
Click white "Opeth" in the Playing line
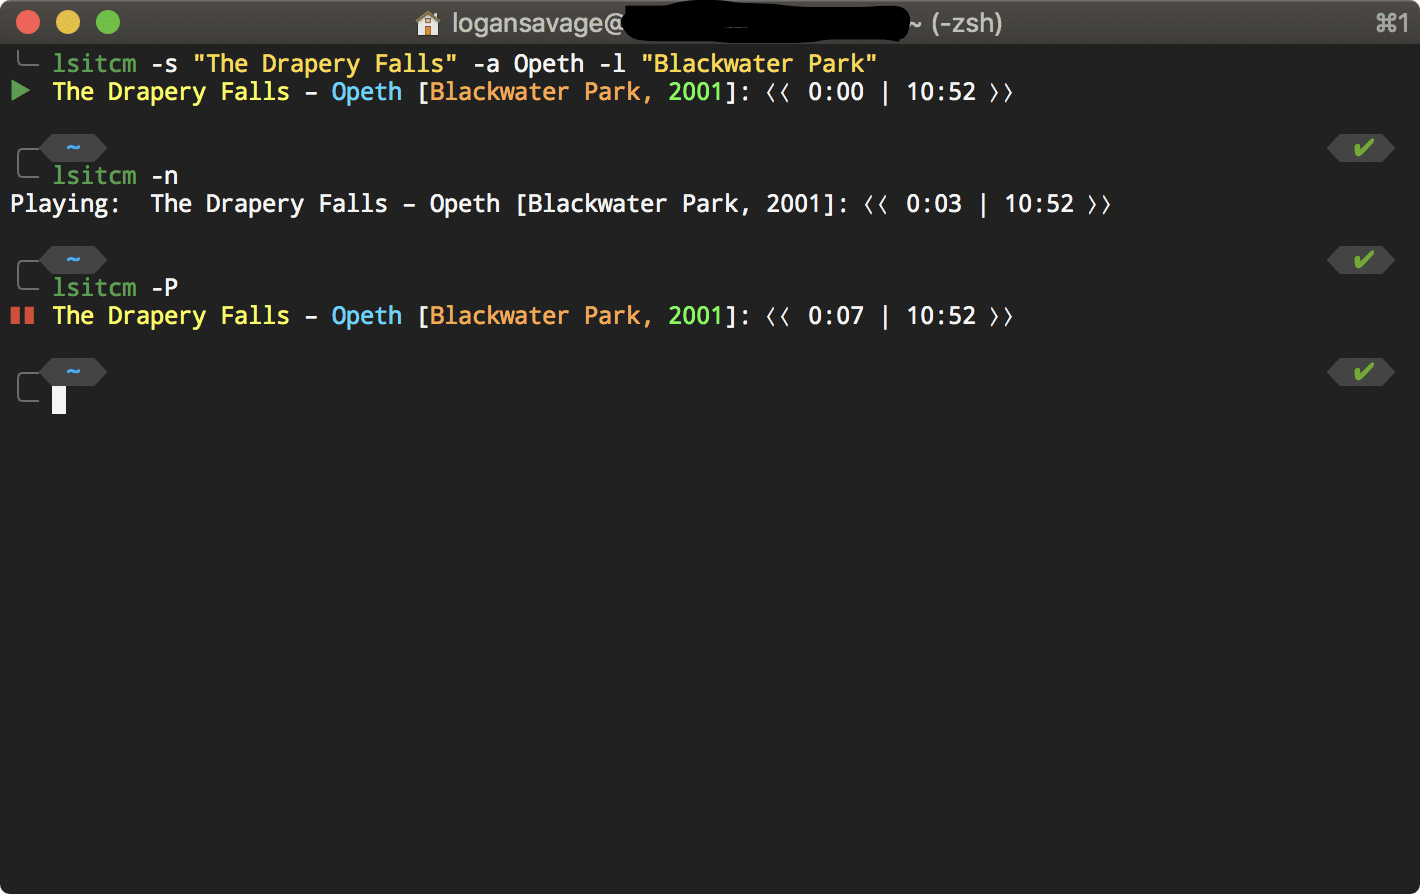point(465,204)
